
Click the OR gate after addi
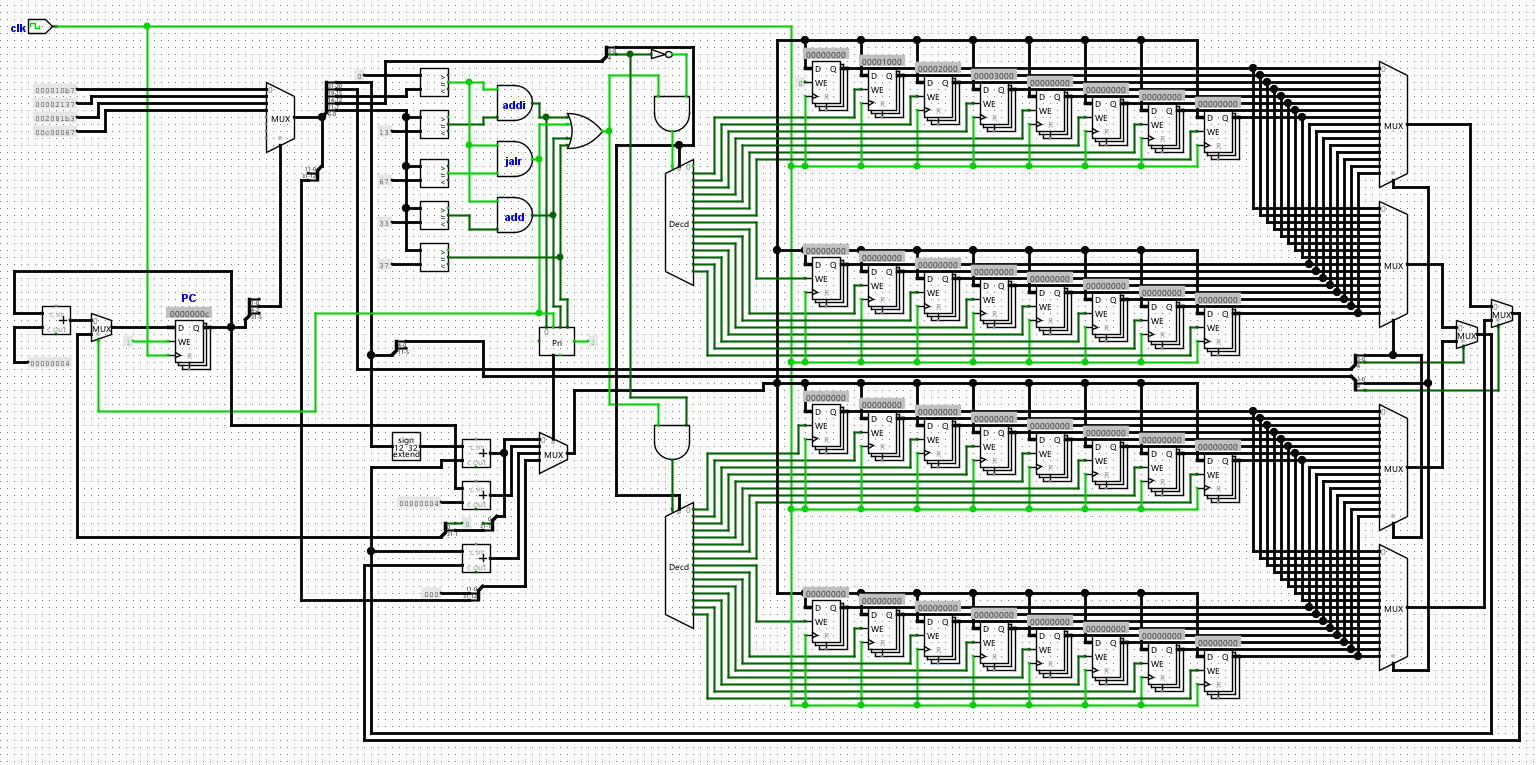point(584,131)
